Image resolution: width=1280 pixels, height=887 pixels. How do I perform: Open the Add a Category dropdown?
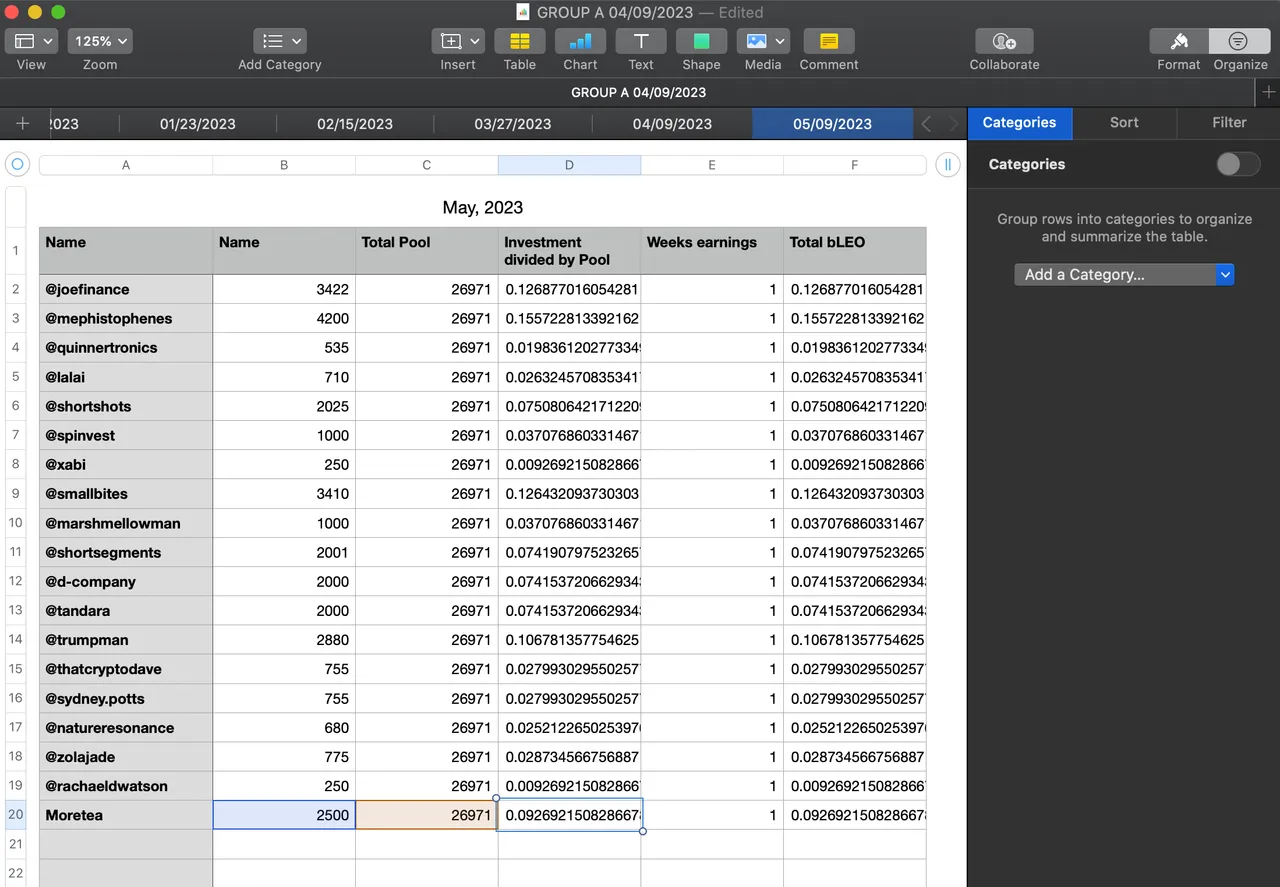(x=1124, y=274)
